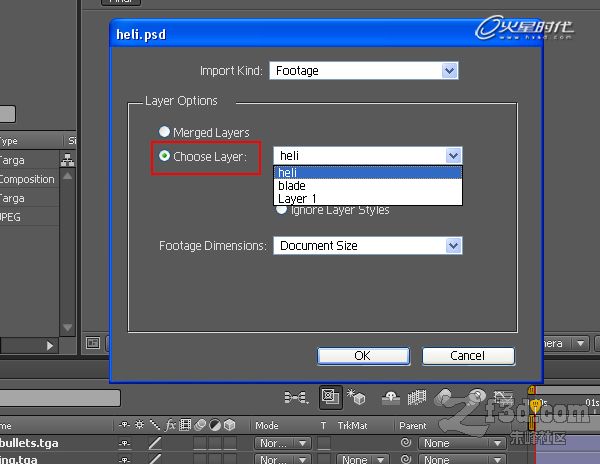Click the Collapse Transformations sun column icon
The image size is (600, 464).
139,425
